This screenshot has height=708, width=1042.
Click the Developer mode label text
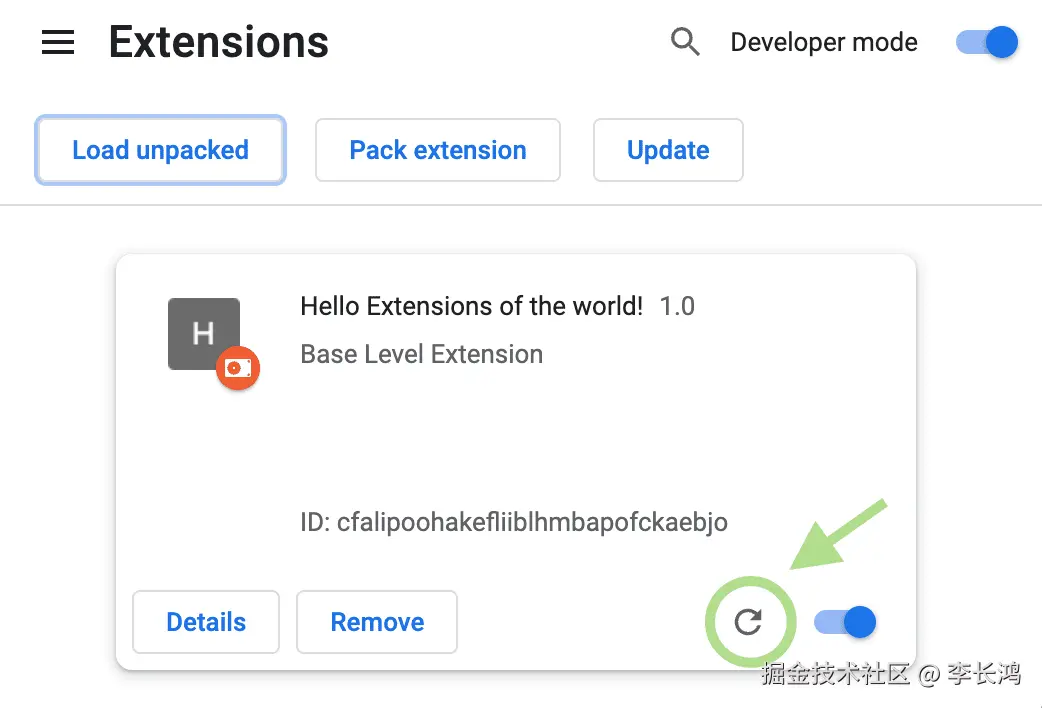click(x=824, y=42)
